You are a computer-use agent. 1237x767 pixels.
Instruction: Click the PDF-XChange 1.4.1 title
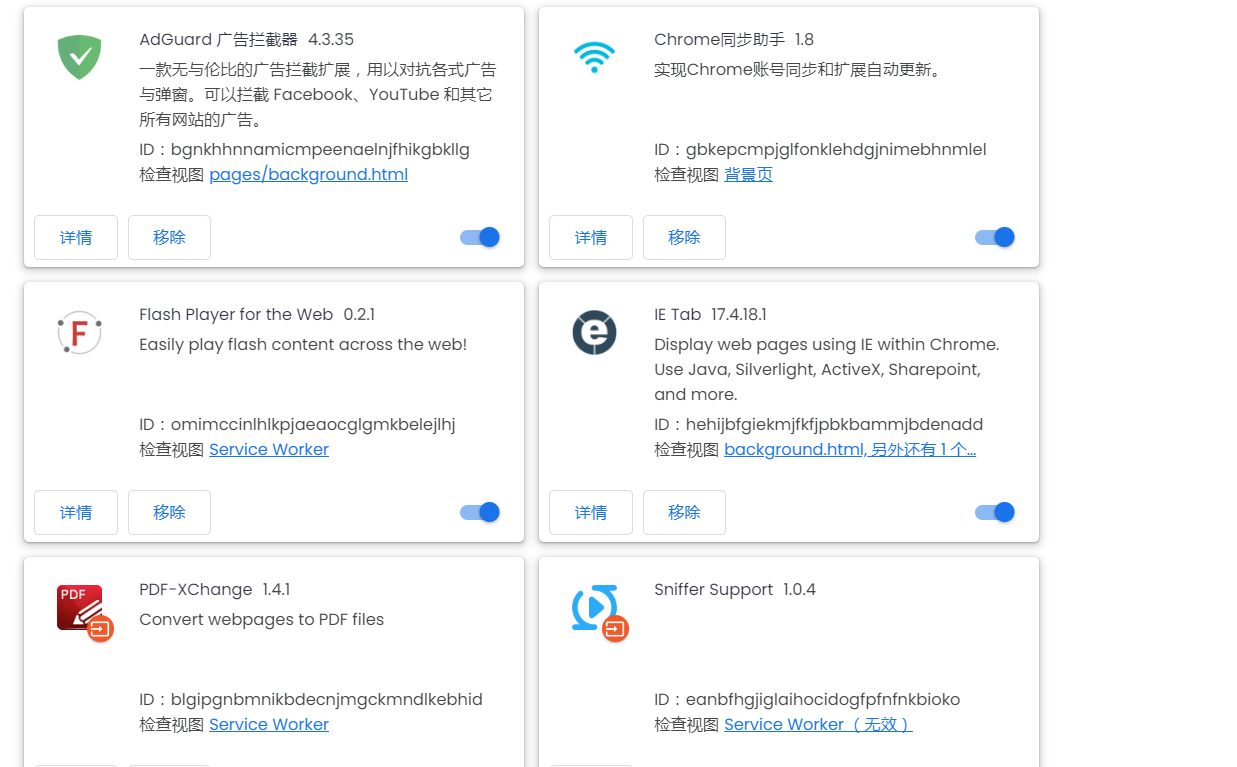point(214,589)
